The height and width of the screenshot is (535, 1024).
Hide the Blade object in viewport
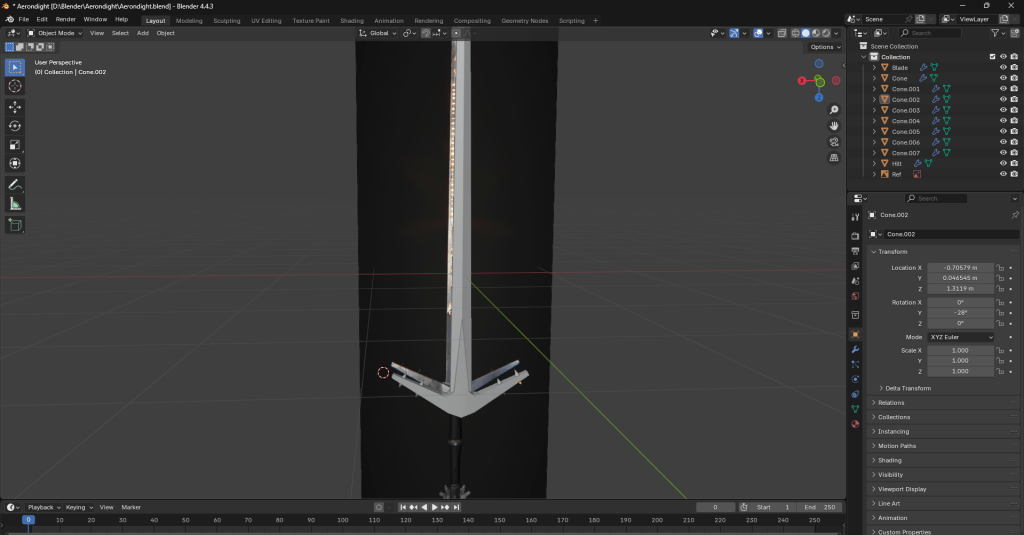tap(1003, 68)
